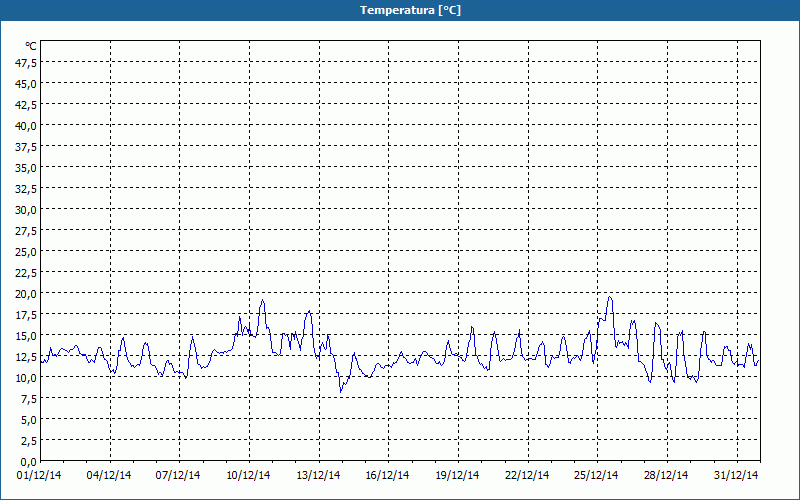
Task: Select the 2,5 y-axis label
Action: click(x=29, y=441)
